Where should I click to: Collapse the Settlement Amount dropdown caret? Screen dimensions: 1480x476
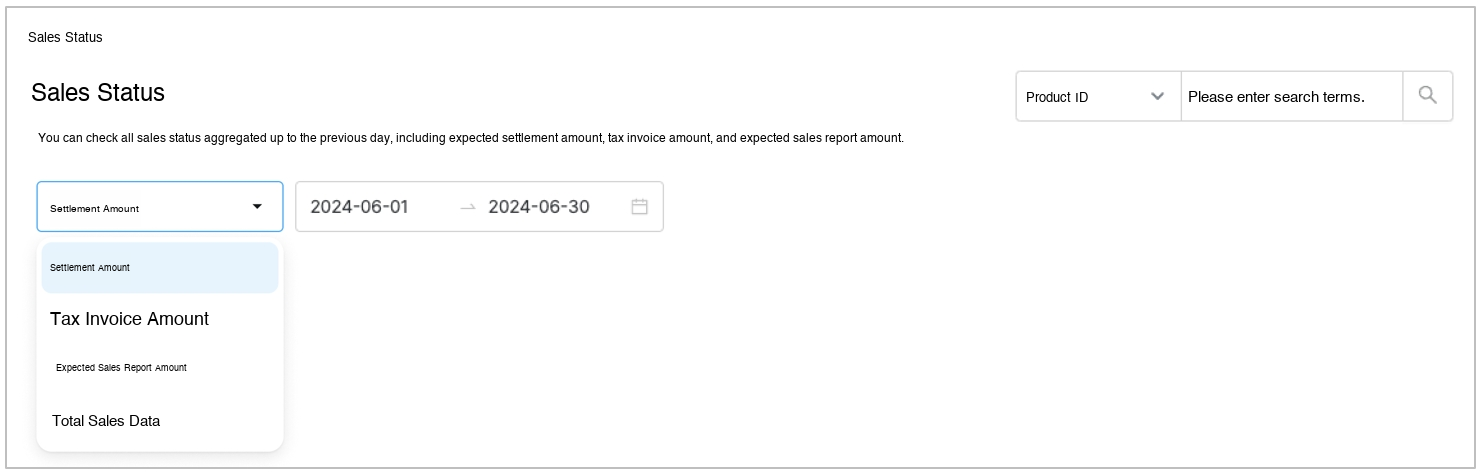[257, 207]
